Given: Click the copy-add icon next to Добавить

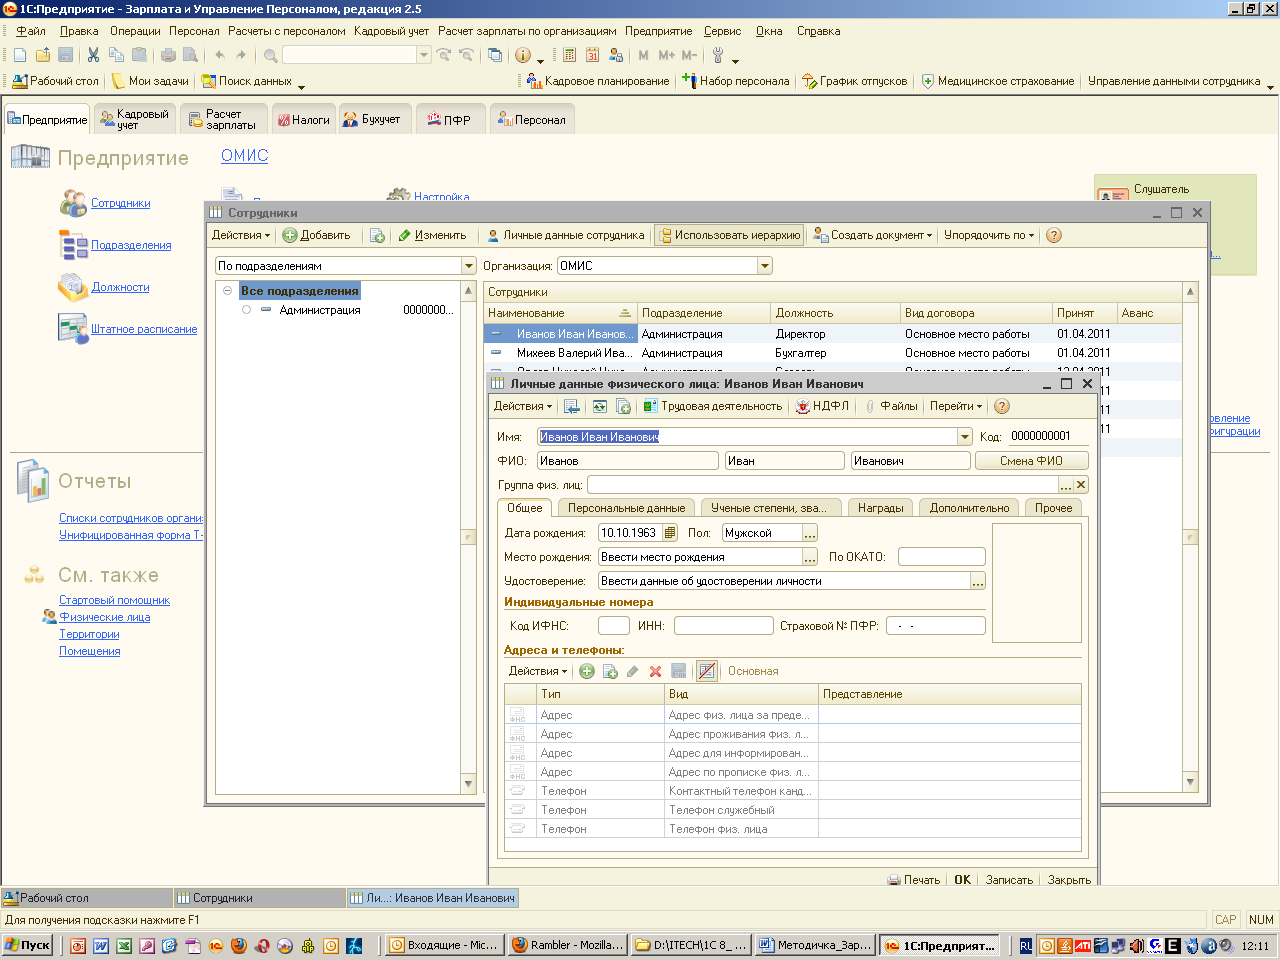Looking at the screenshot, I should [377, 235].
